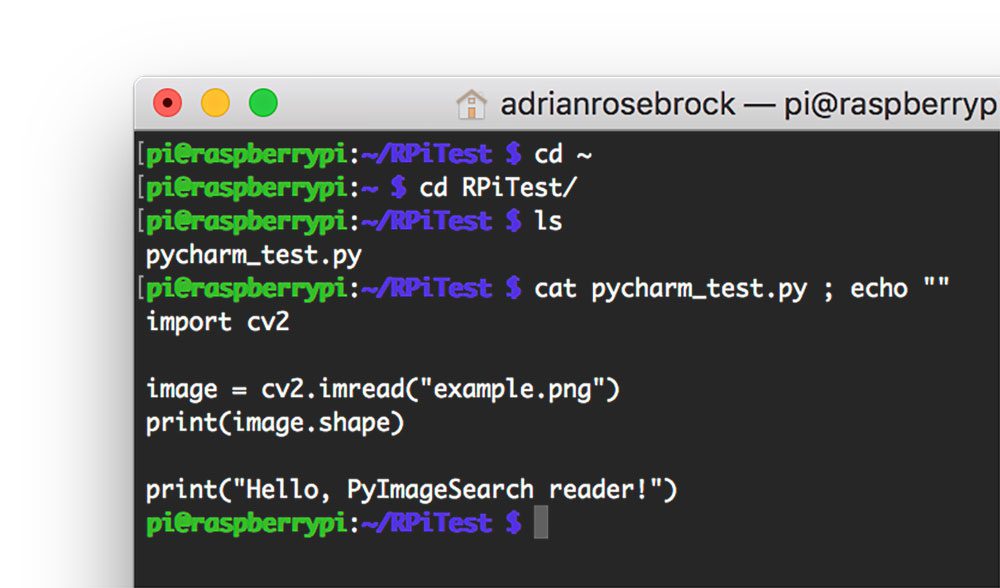Click the home folder icon in title bar
1000x588 pixels.
(x=471, y=105)
